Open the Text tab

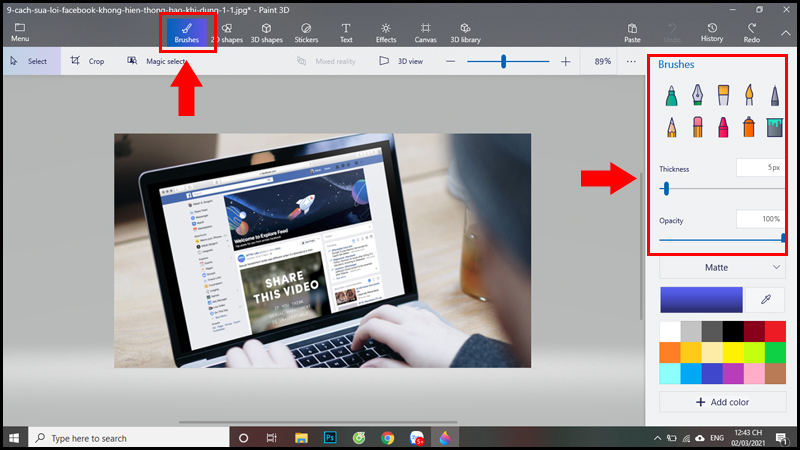tap(346, 33)
